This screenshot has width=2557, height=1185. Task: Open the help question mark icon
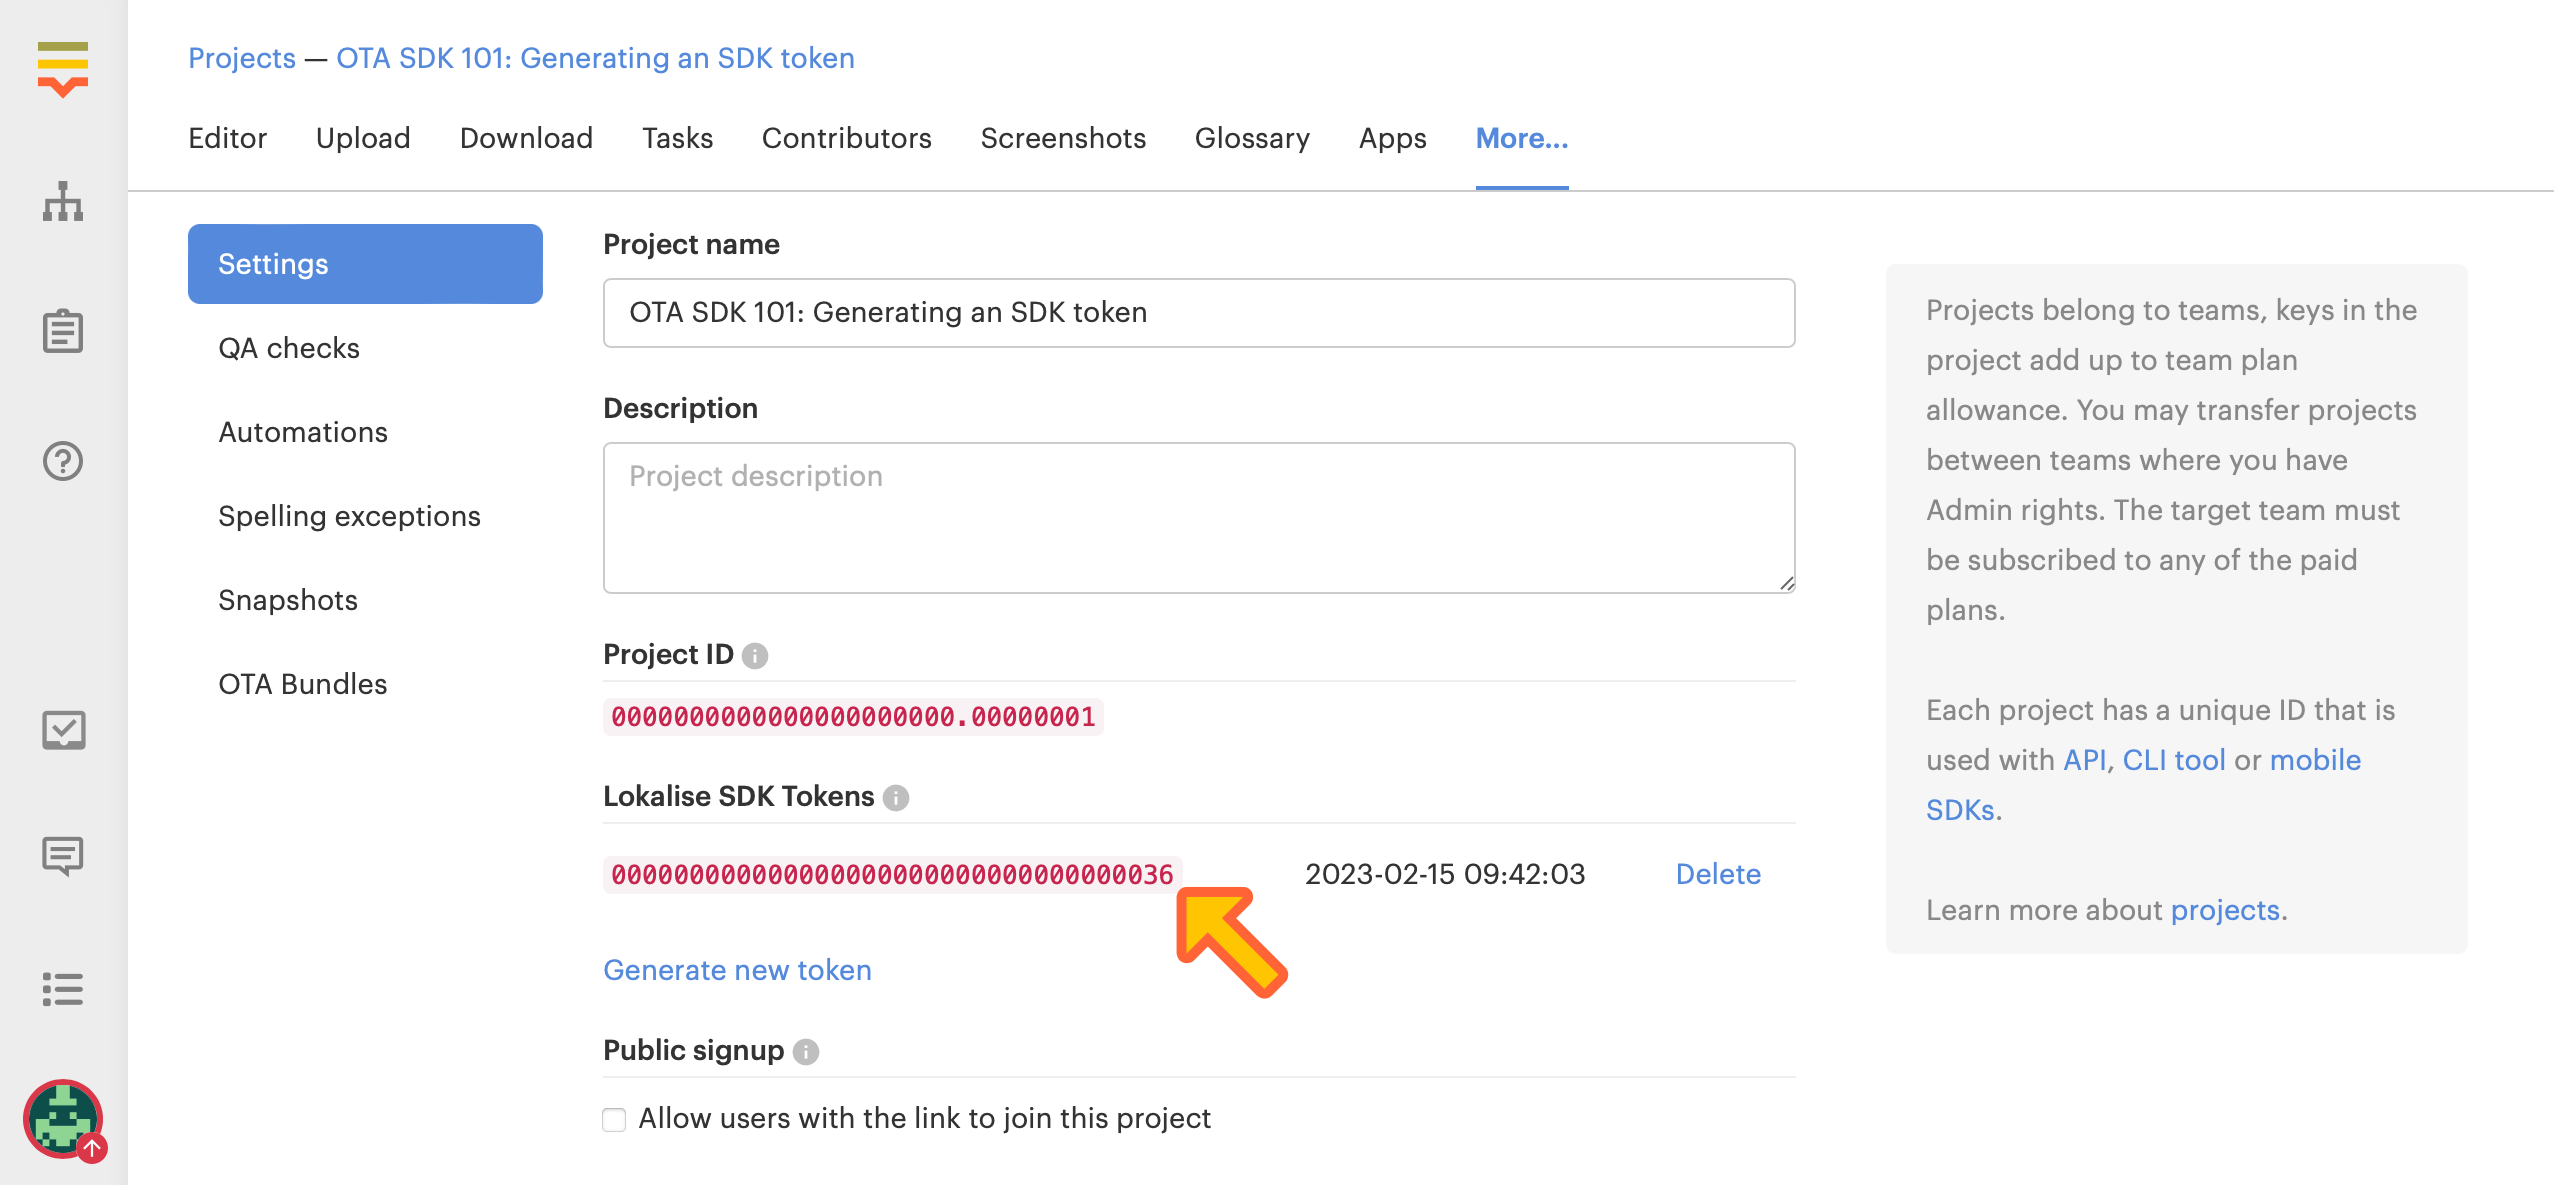point(63,461)
